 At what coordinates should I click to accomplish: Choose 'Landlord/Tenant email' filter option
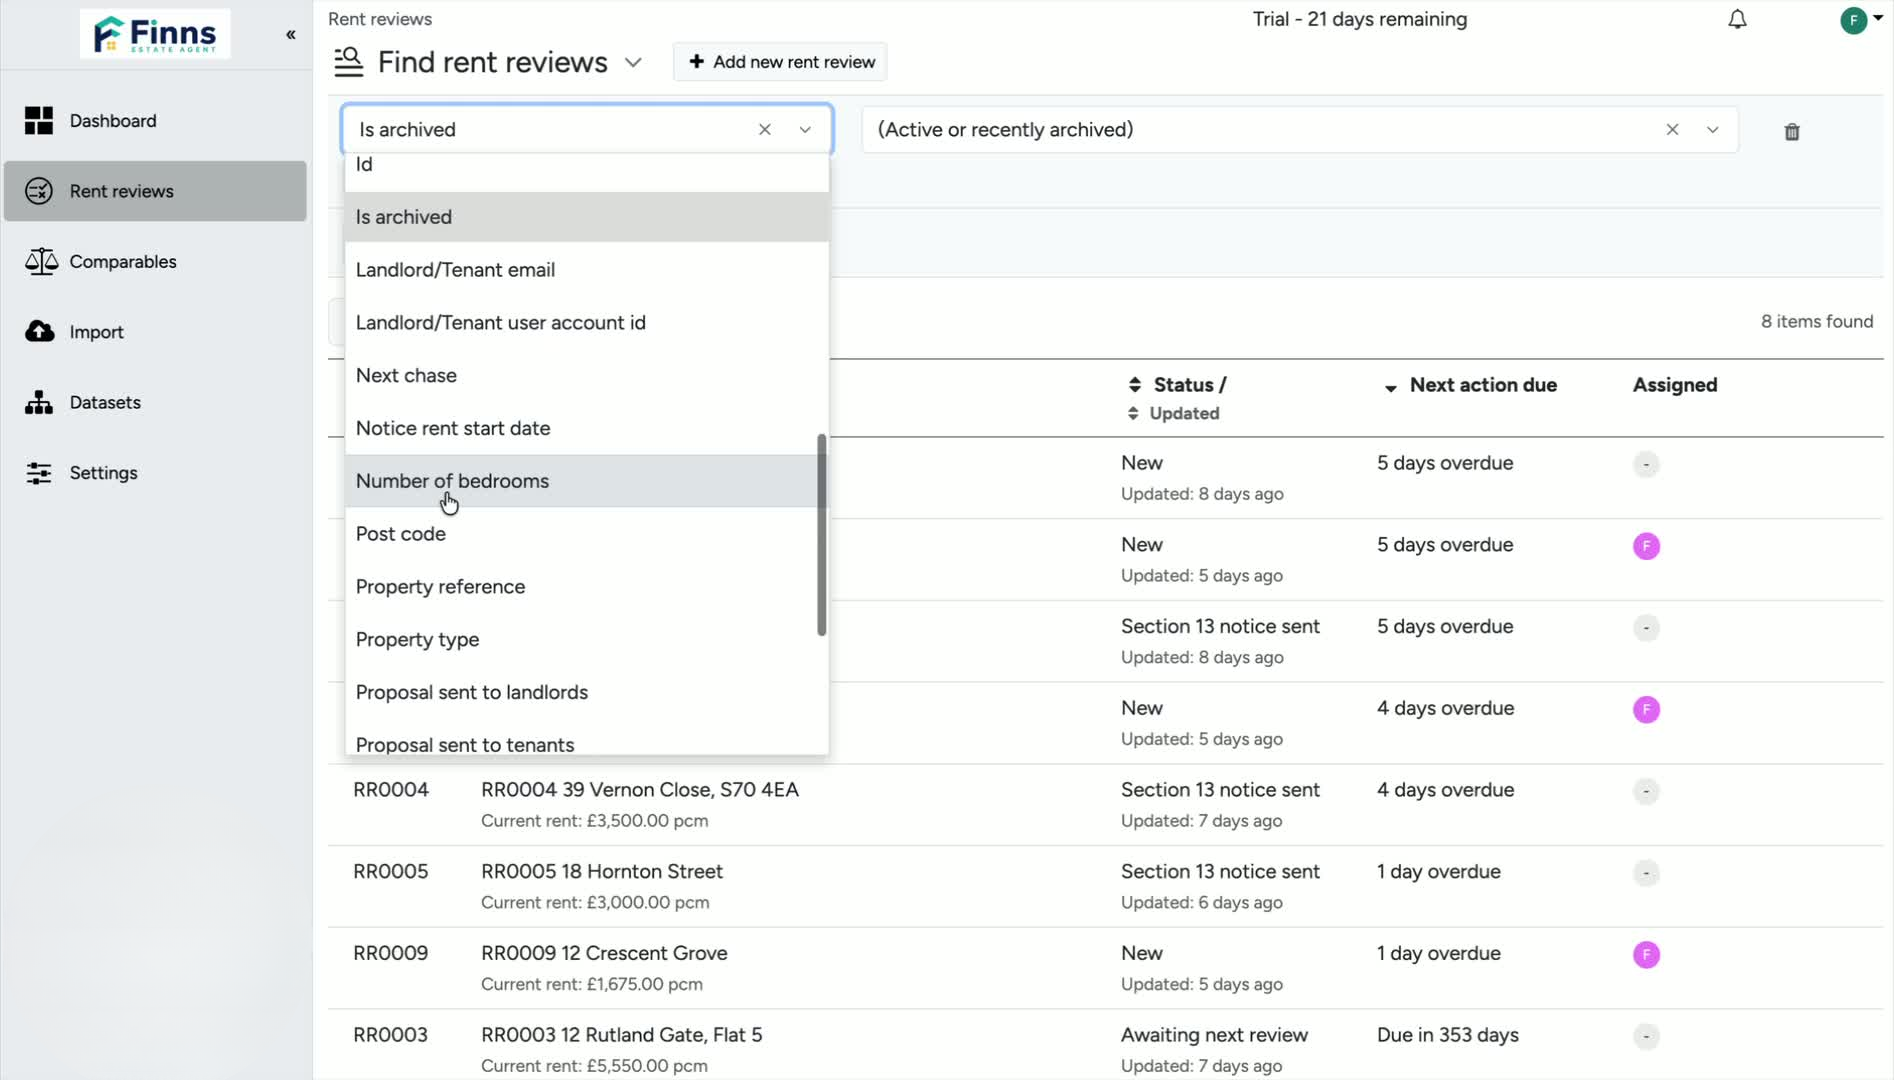pyautogui.click(x=587, y=270)
